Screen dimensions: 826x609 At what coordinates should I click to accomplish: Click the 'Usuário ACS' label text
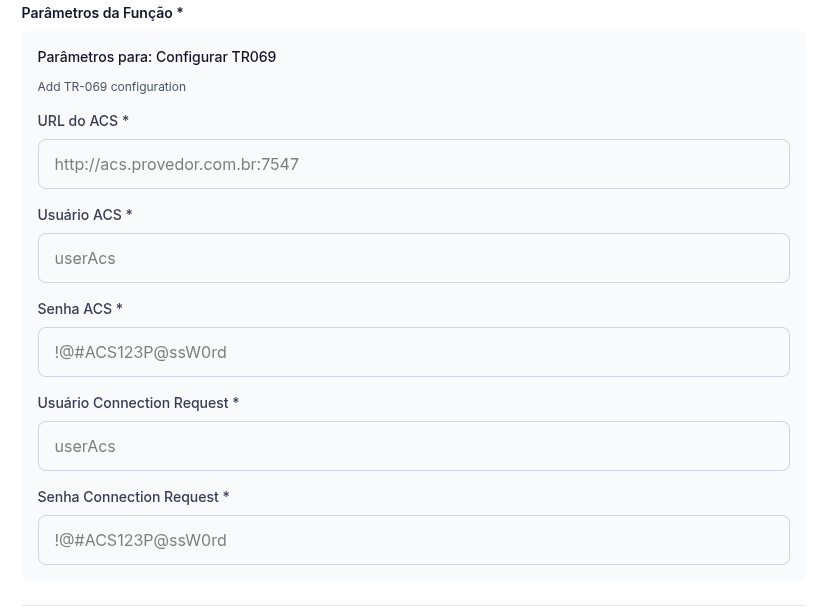[80, 214]
